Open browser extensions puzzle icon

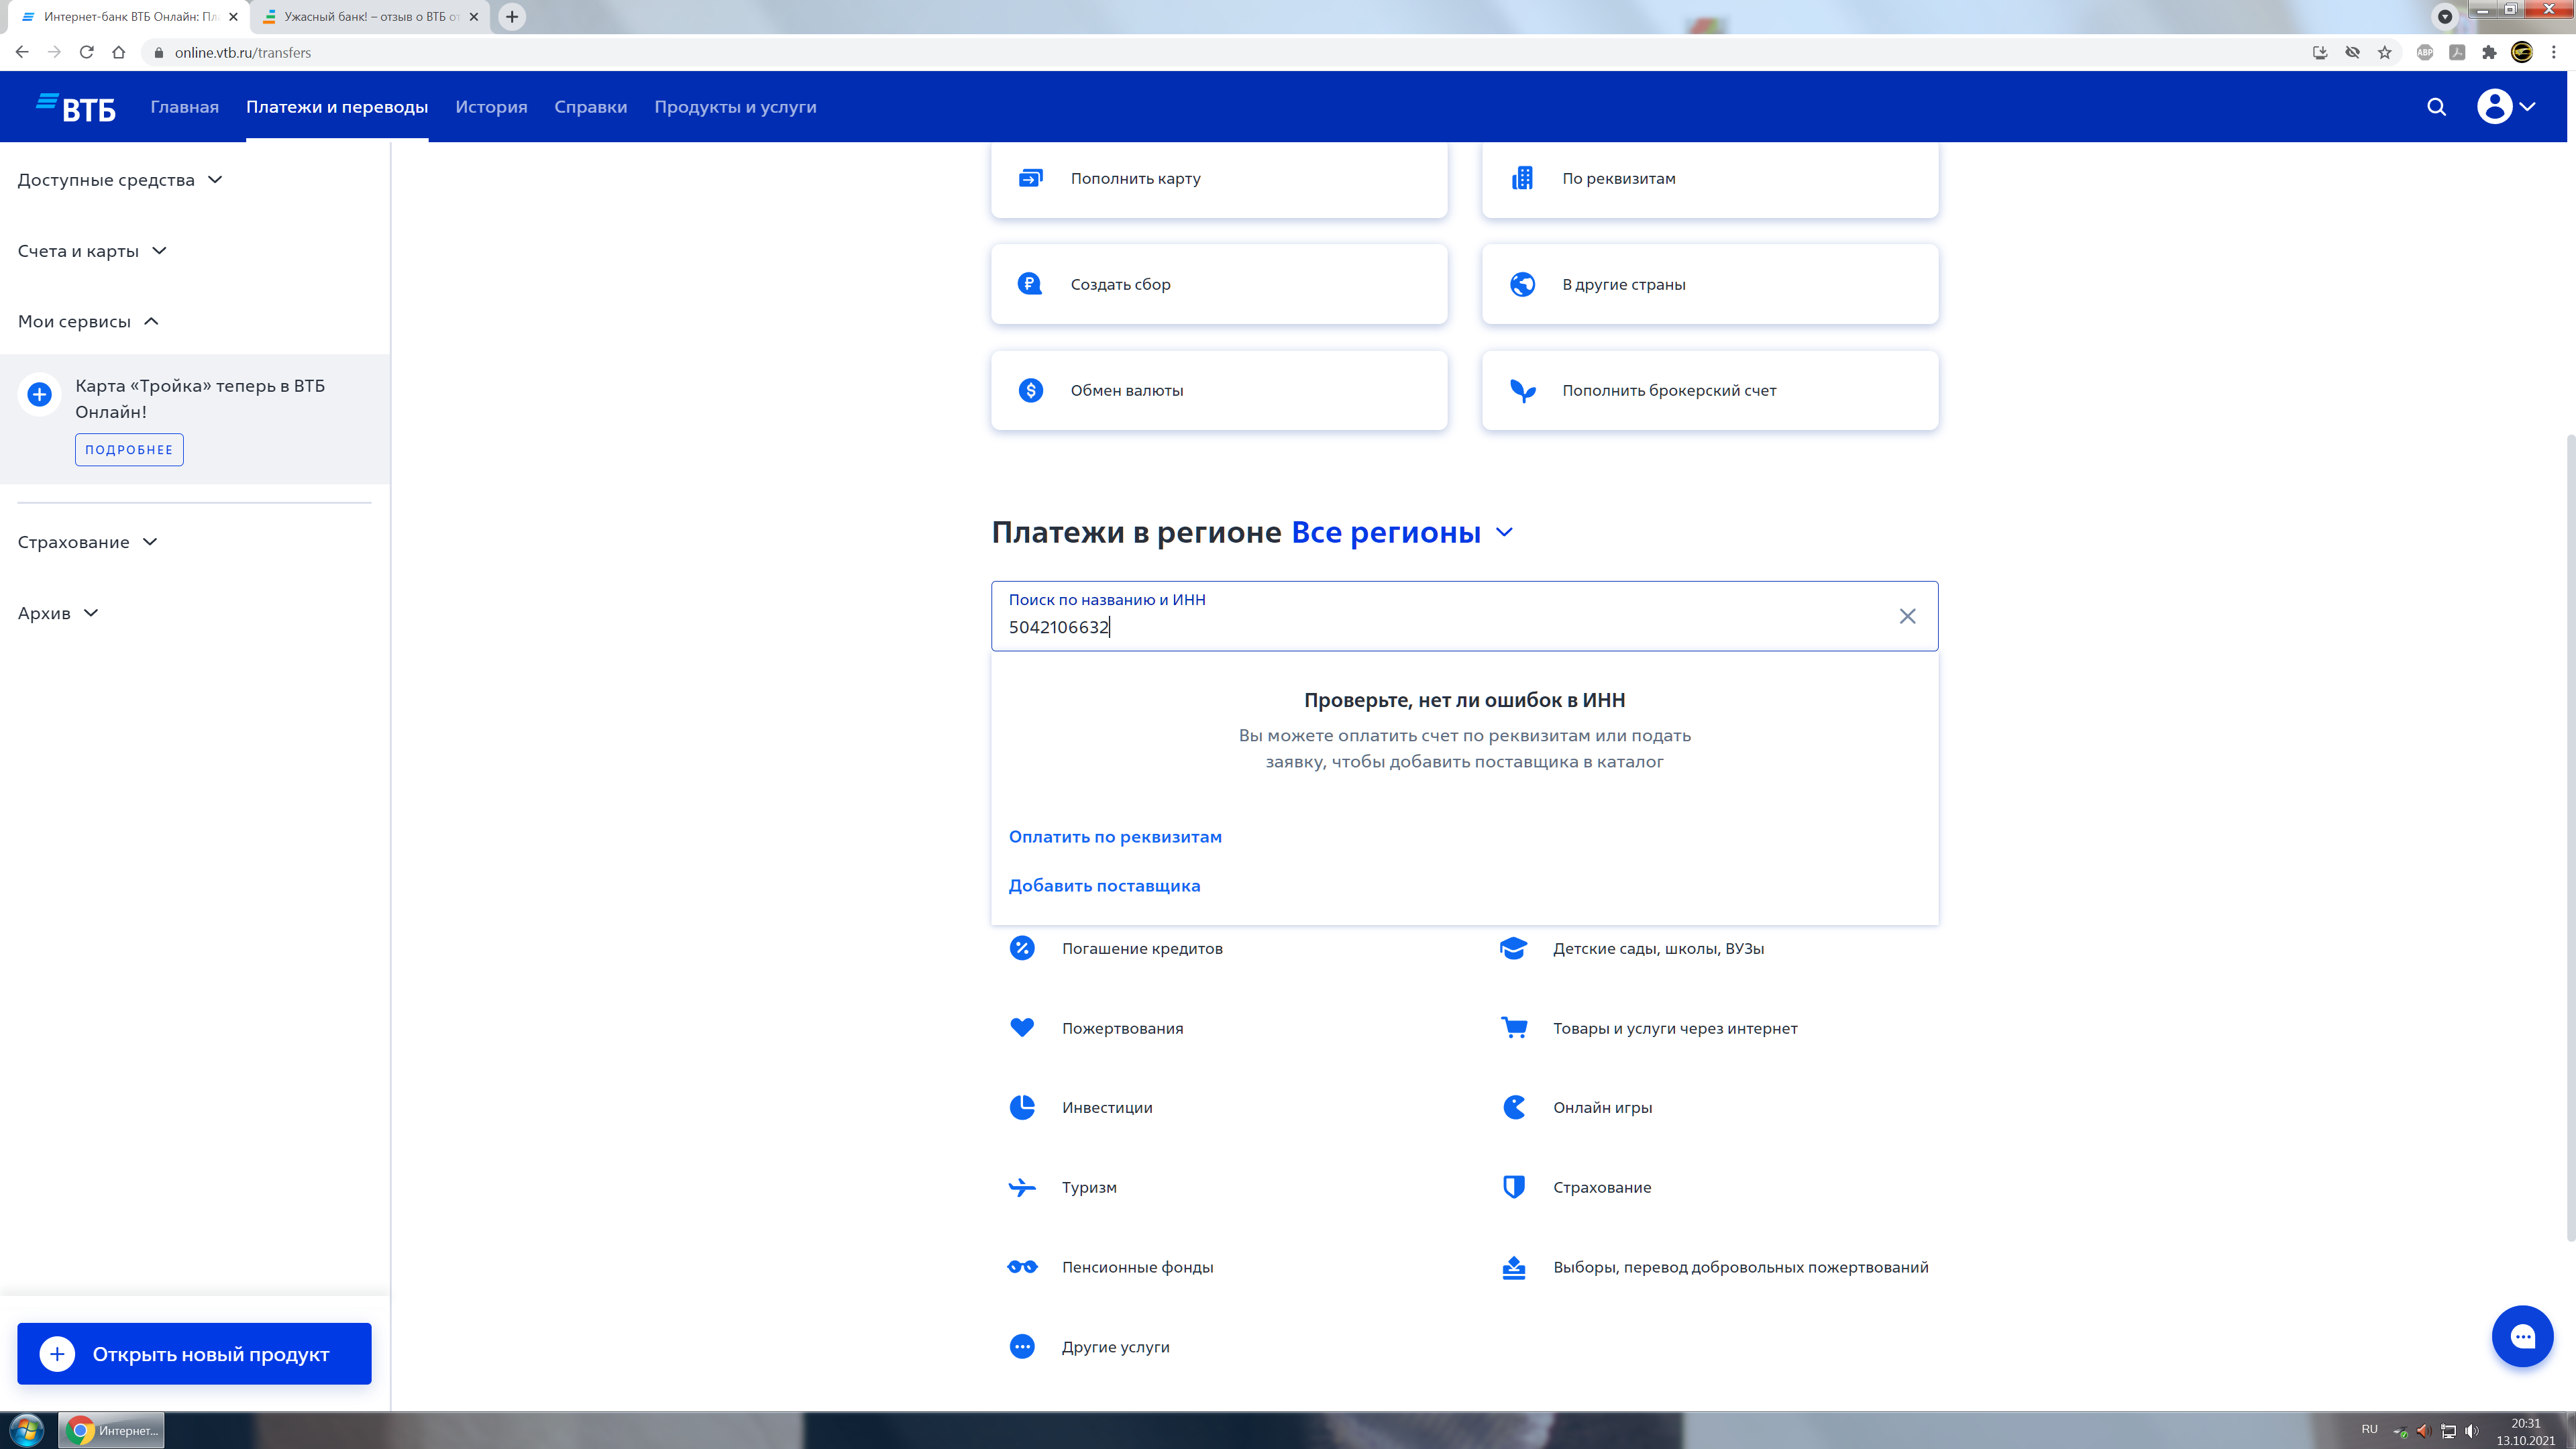point(2489,52)
